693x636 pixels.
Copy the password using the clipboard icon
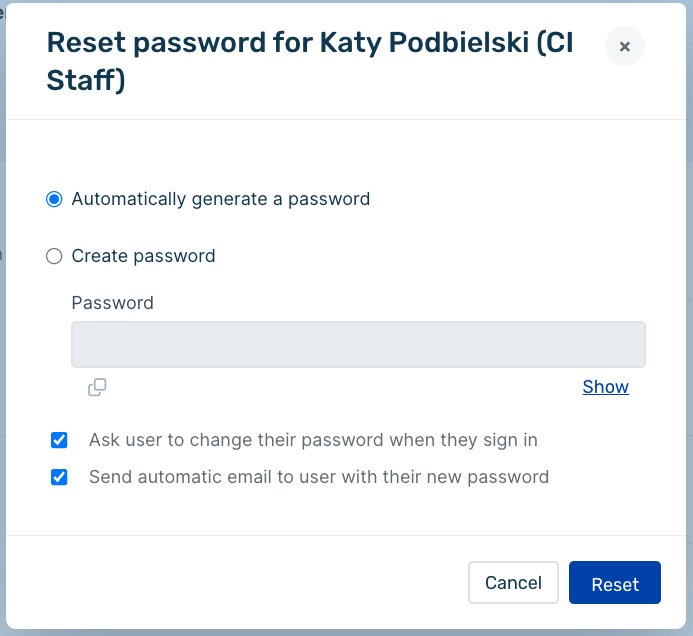pyautogui.click(x=97, y=387)
